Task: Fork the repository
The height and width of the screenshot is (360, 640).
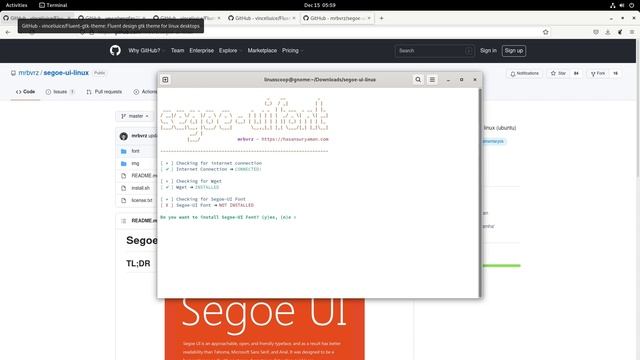Action: (598, 73)
